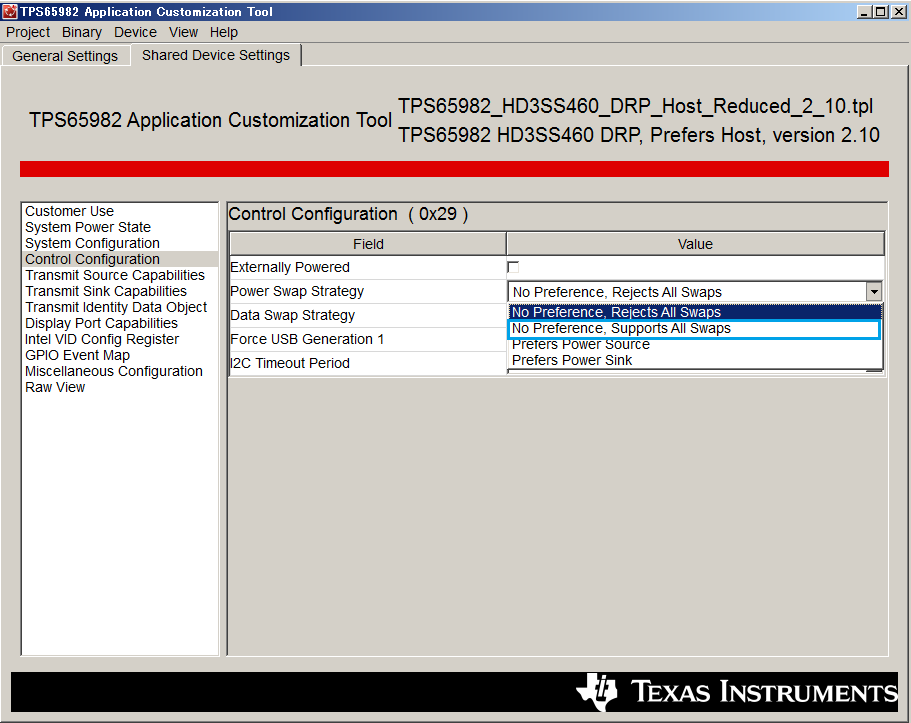Image resolution: width=911 pixels, height=723 pixels.
Task: Open the Device menu
Action: (x=135, y=33)
